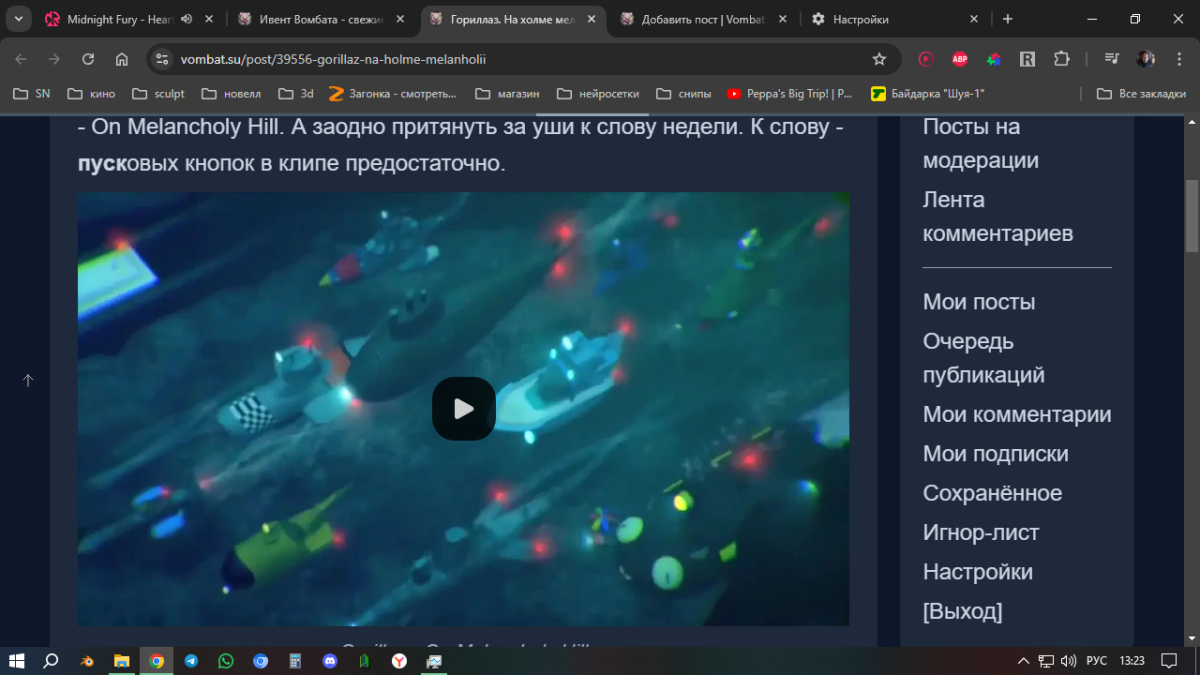Open Discord from the taskbar
The width and height of the screenshot is (1200, 675).
point(330,661)
